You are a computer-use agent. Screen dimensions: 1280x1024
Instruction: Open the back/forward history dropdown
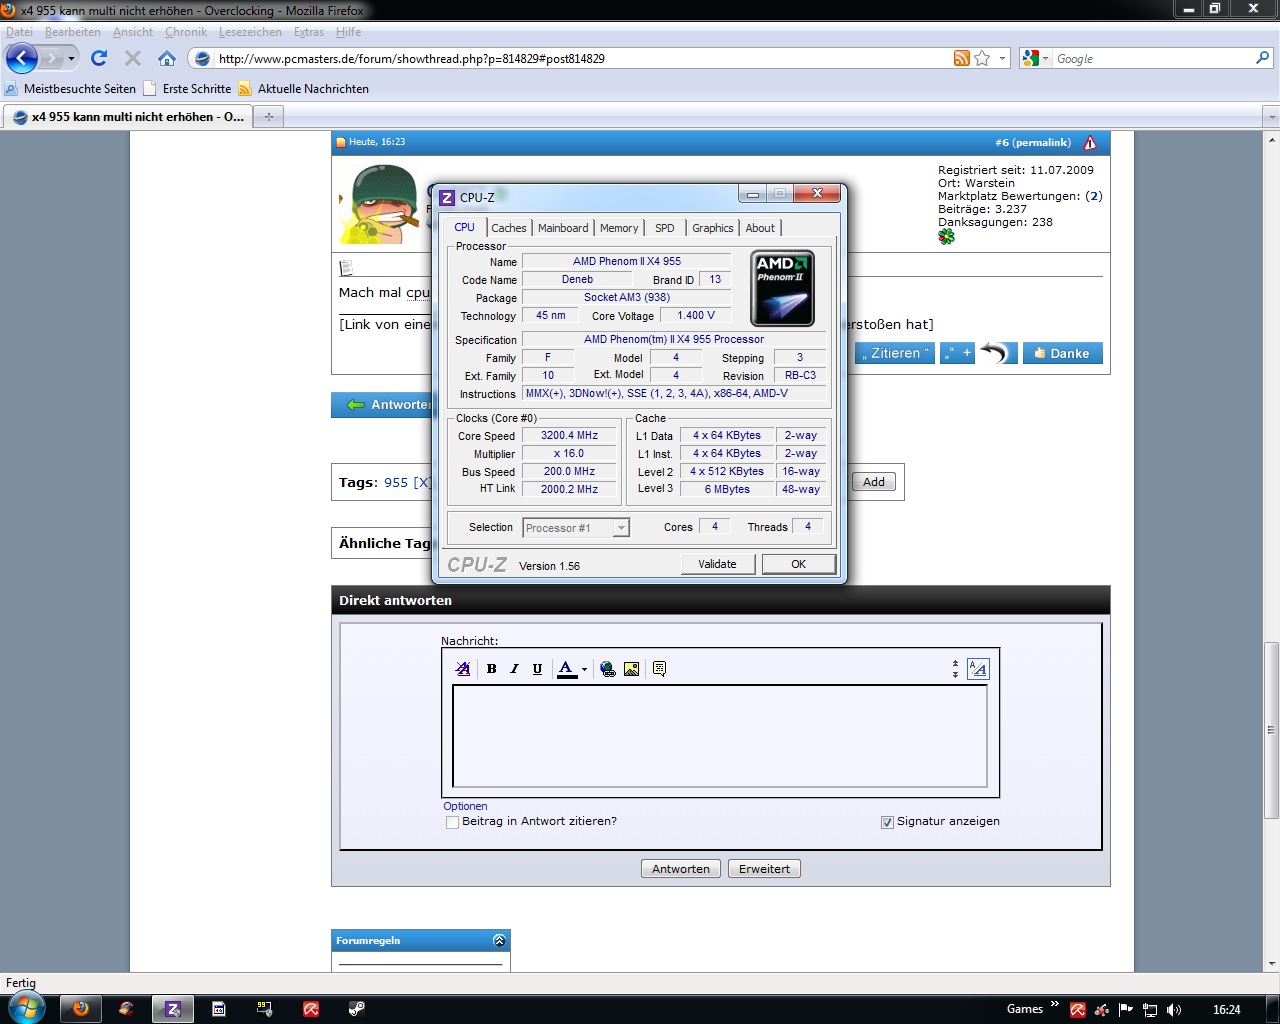pos(71,58)
